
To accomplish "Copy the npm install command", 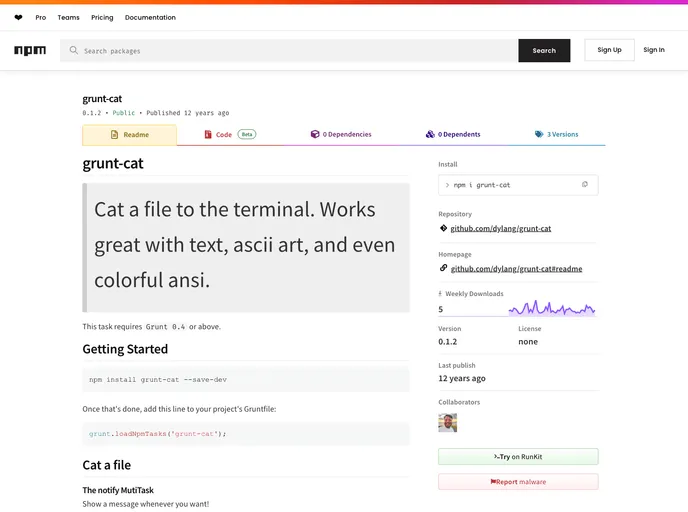I will point(585,185).
